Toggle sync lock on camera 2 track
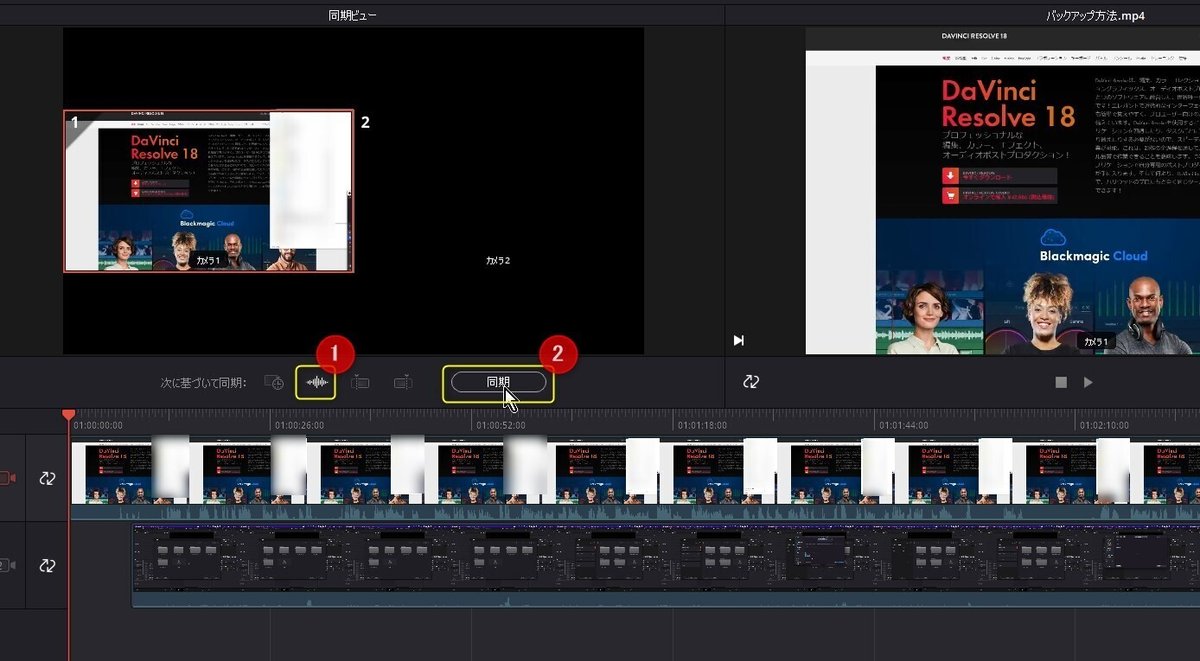Screen dimensions: 1200x661 click(47, 565)
